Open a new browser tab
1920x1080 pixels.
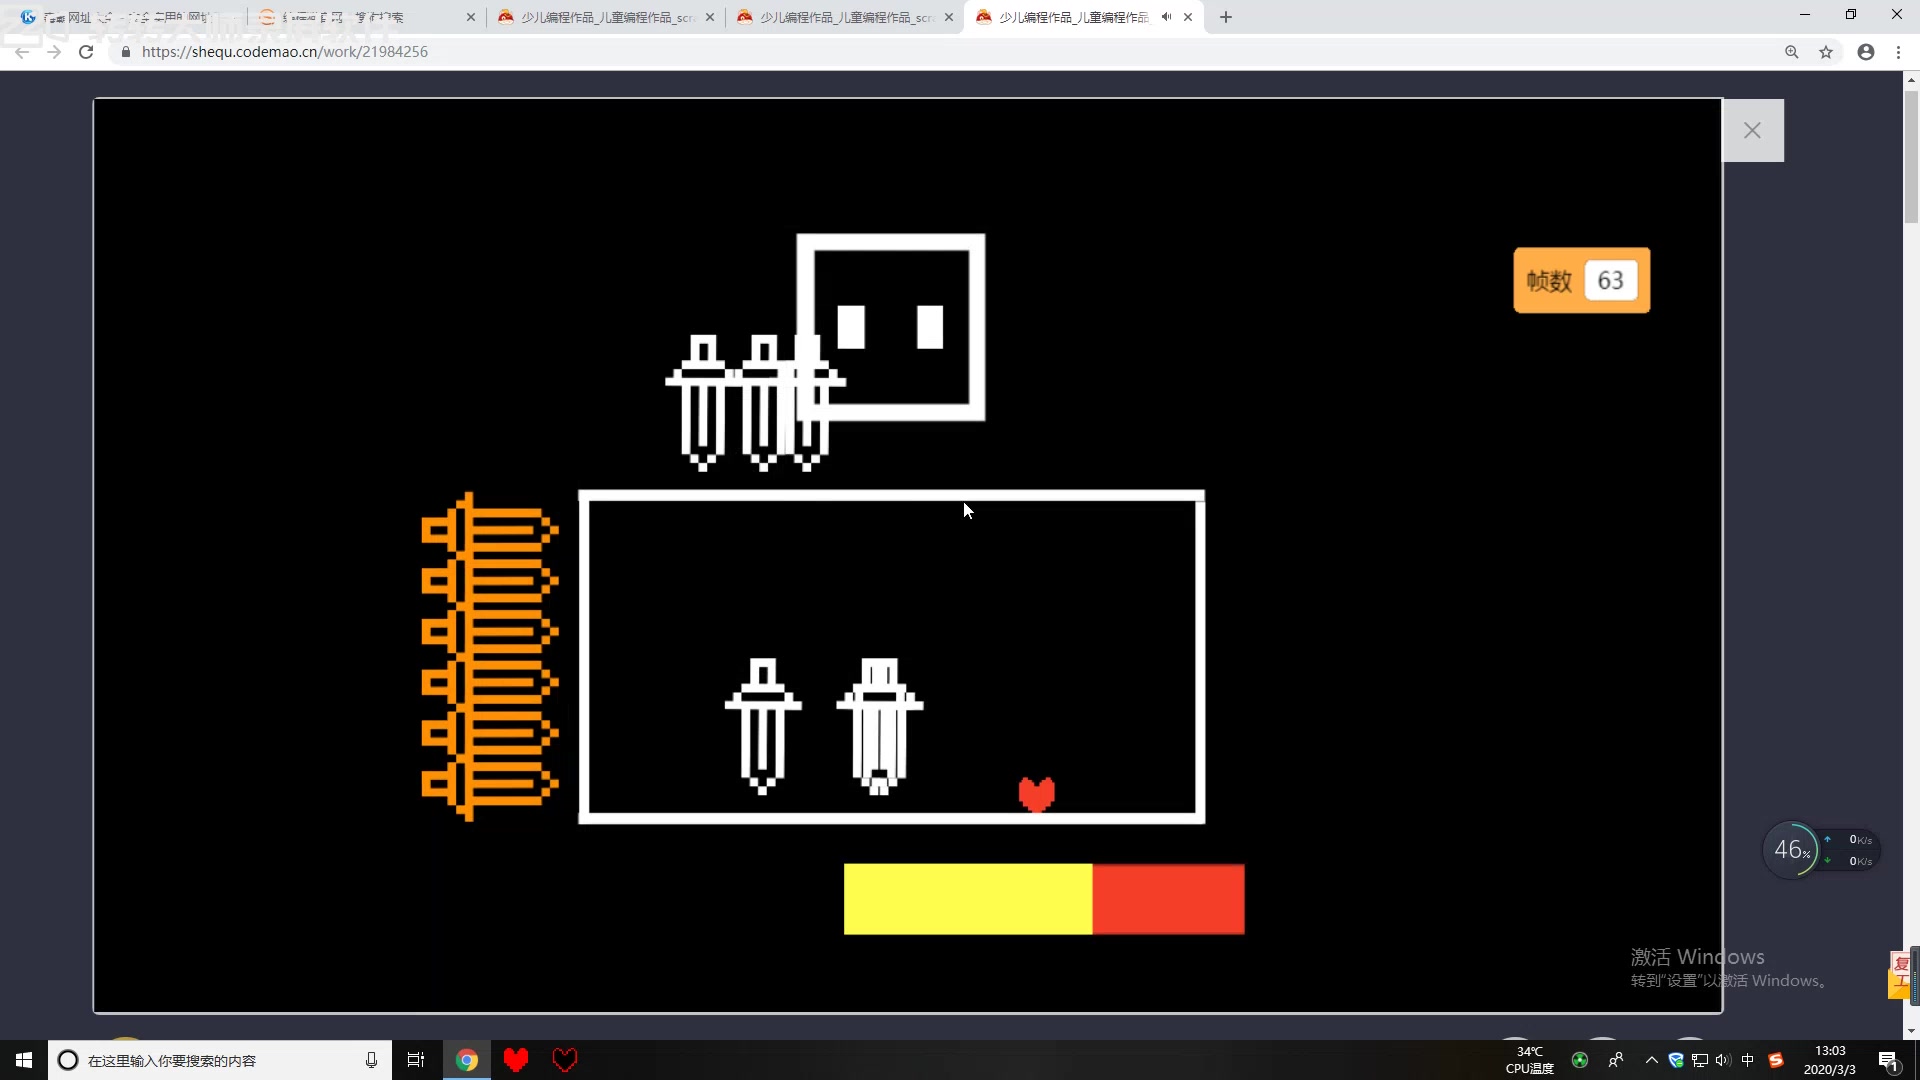coord(1226,17)
